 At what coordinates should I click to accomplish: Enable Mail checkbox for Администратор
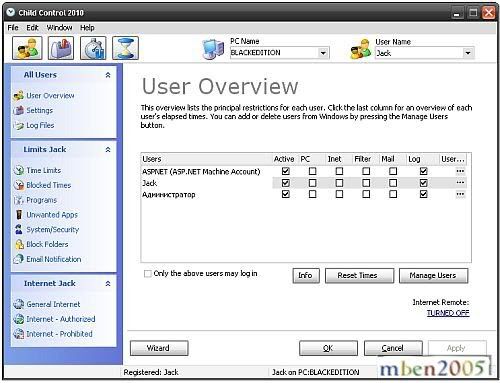(393, 194)
